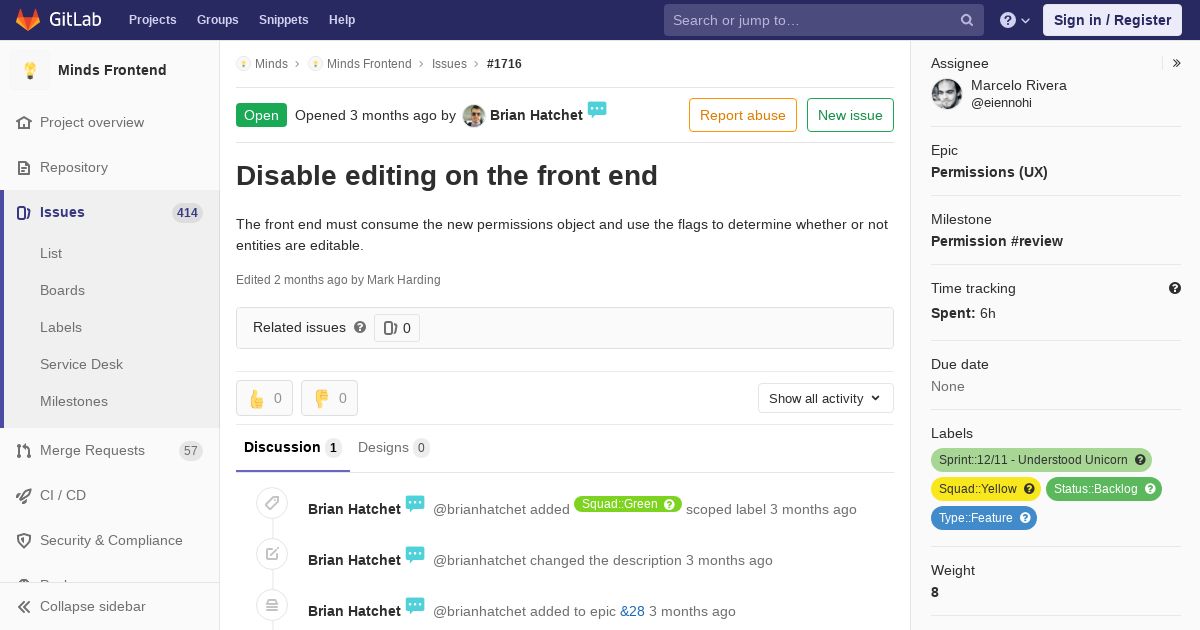Click Project overview home icon
The width and height of the screenshot is (1200, 630).
(x=24, y=122)
